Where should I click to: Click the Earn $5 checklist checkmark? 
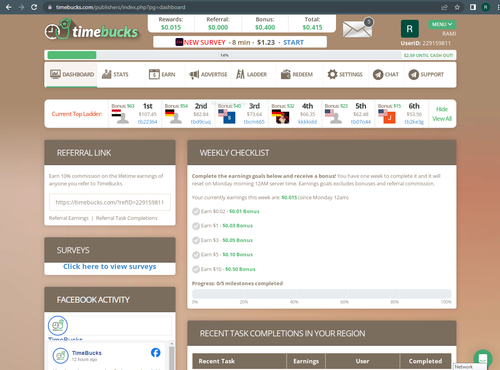196,255
